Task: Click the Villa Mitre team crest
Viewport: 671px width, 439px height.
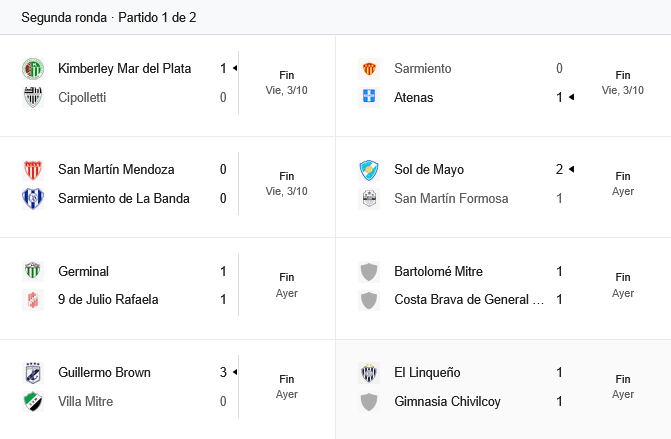Action: tap(32, 401)
